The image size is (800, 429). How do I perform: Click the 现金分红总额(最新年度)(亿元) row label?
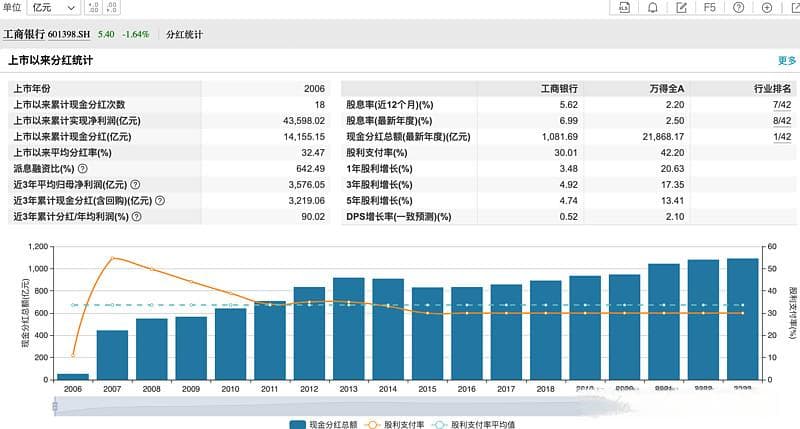pyautogui.click(x=408, y=137)
